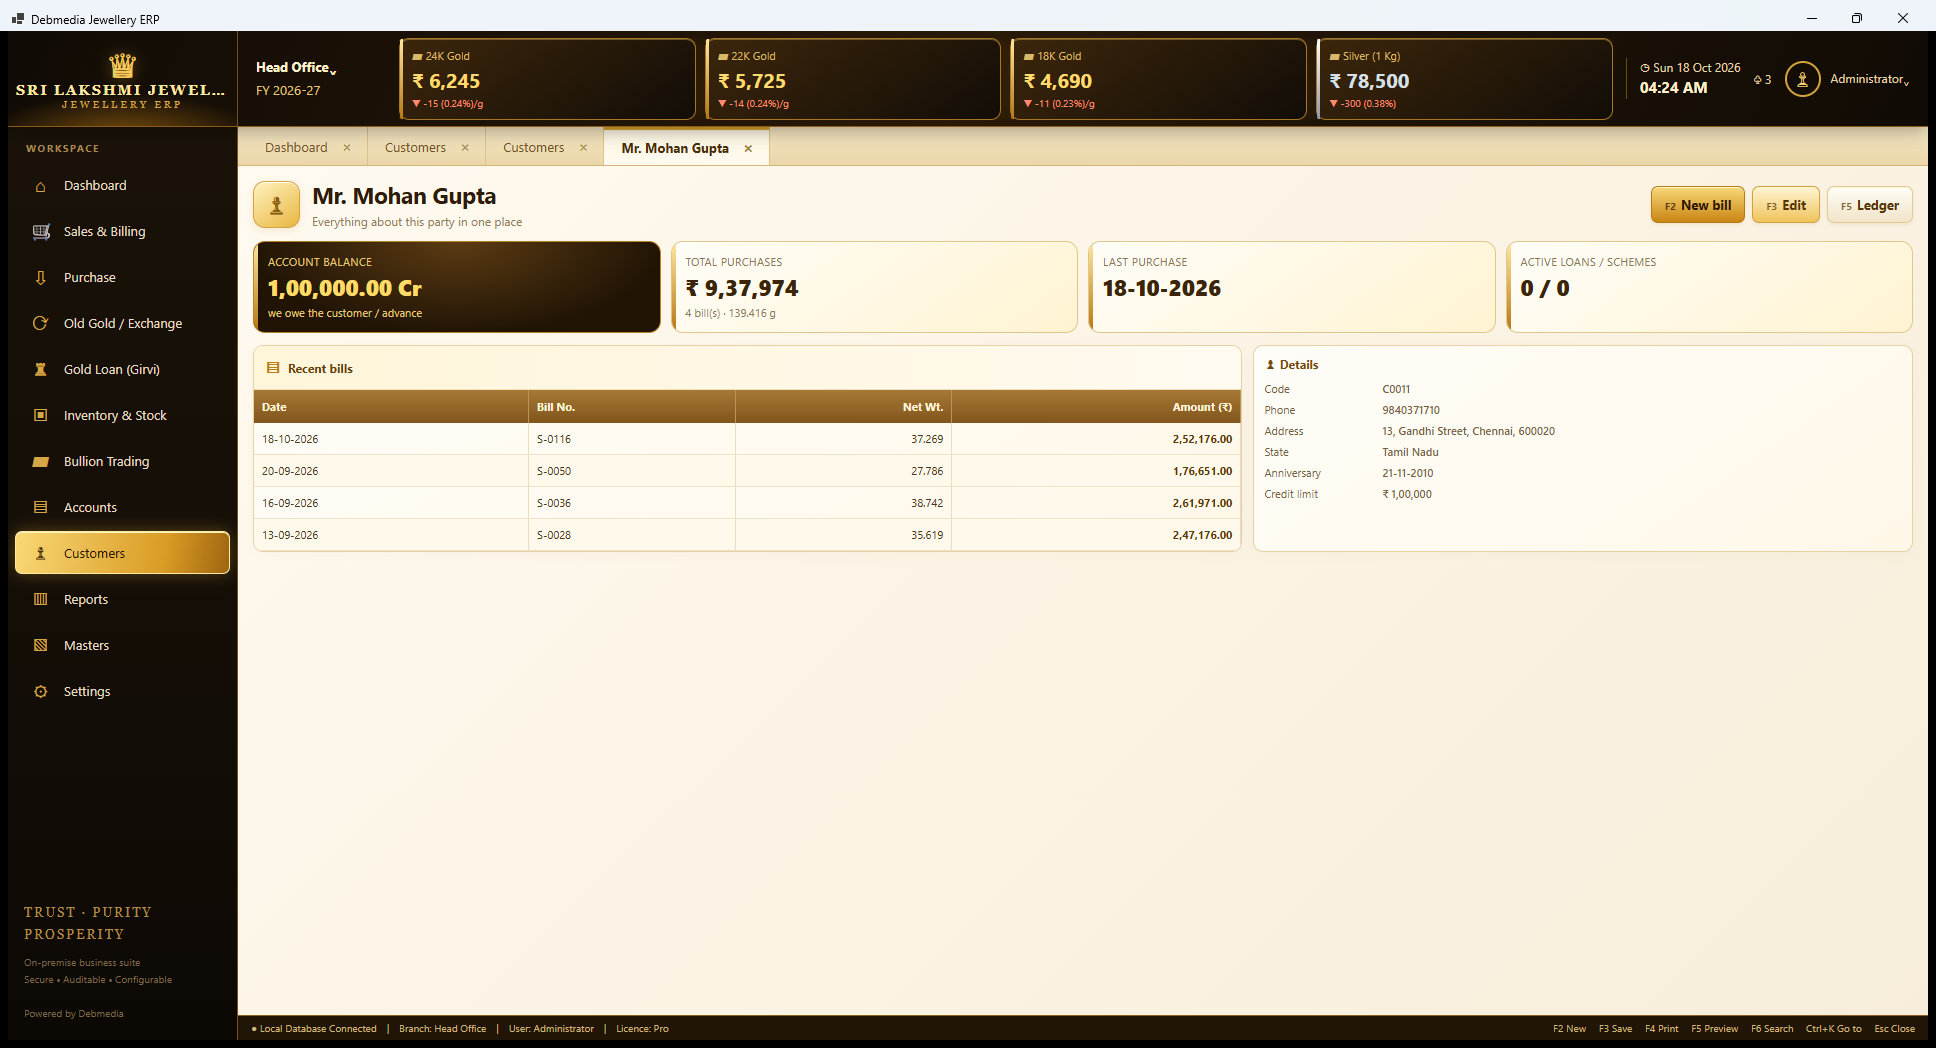Select the Mr. Mohan Gupta tab

(675, 148)
